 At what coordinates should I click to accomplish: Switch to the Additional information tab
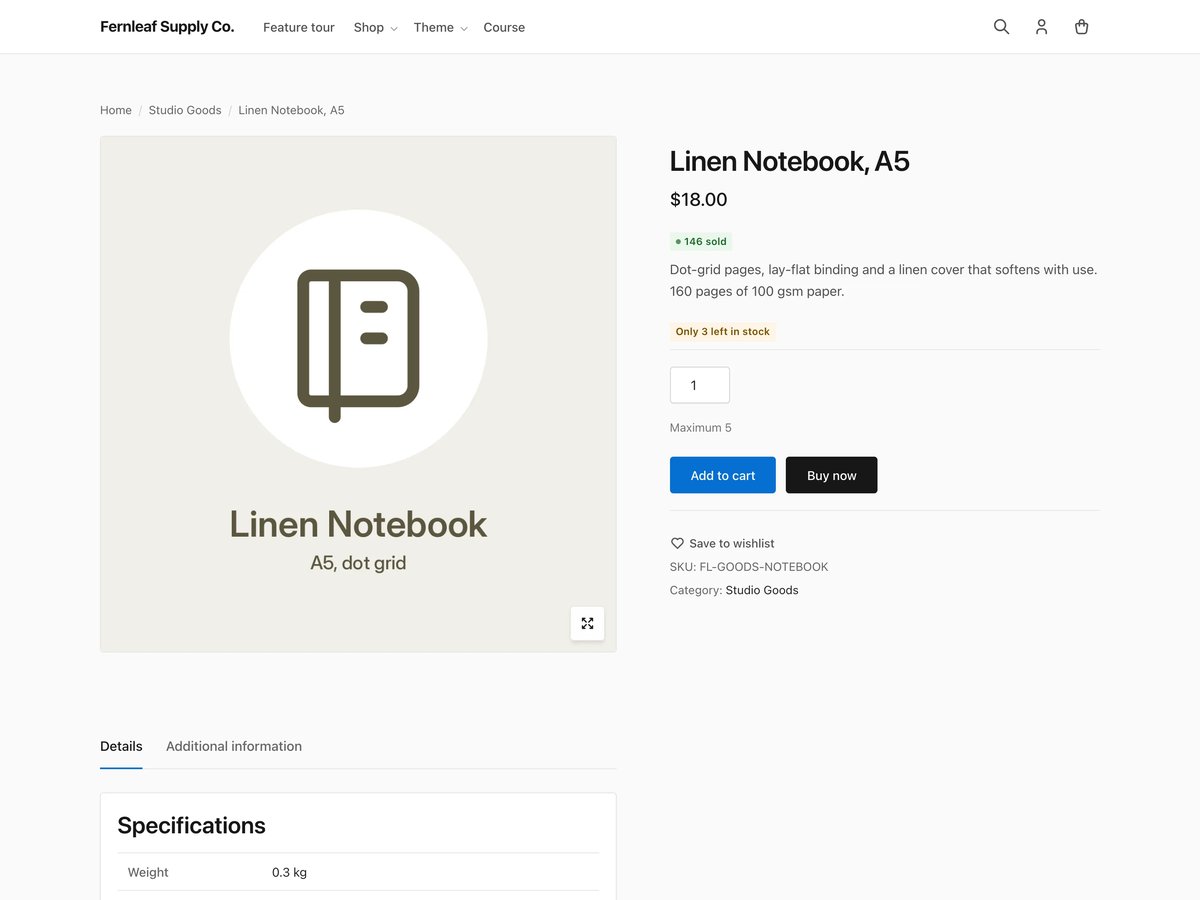coord(234,746)
